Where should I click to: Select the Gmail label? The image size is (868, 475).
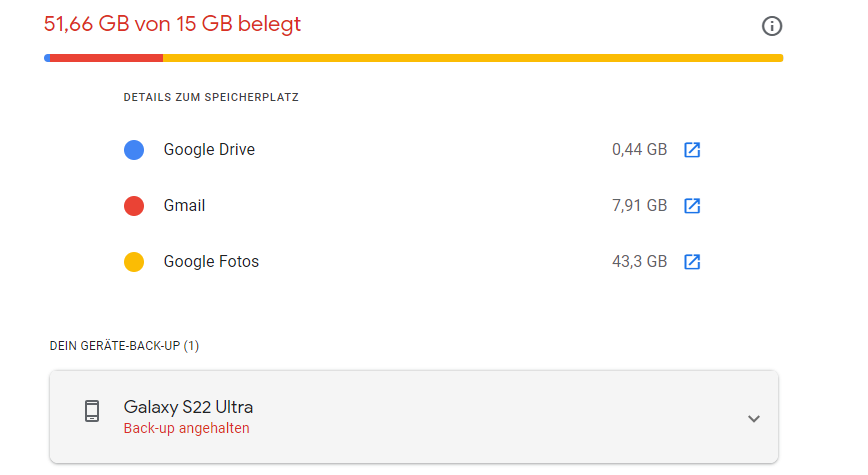click(184, 206)
